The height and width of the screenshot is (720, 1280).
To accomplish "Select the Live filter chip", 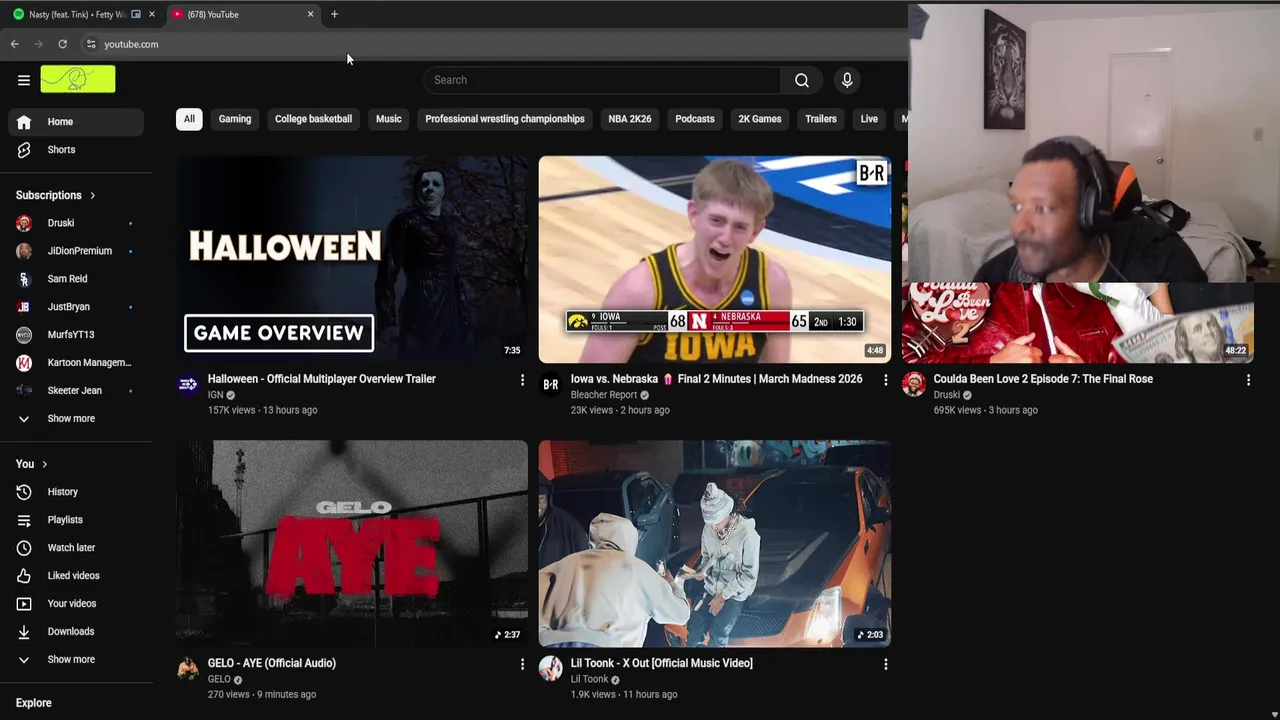I will (x=869, y=119).
